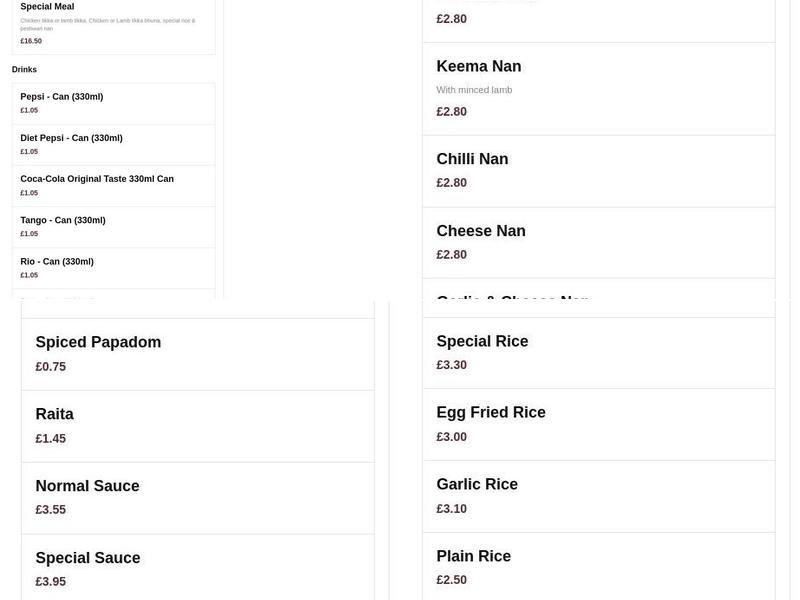Select Diet Pepsi - Can (330ml)
Viewport: 800px width, 600px height.
(113, 144)
